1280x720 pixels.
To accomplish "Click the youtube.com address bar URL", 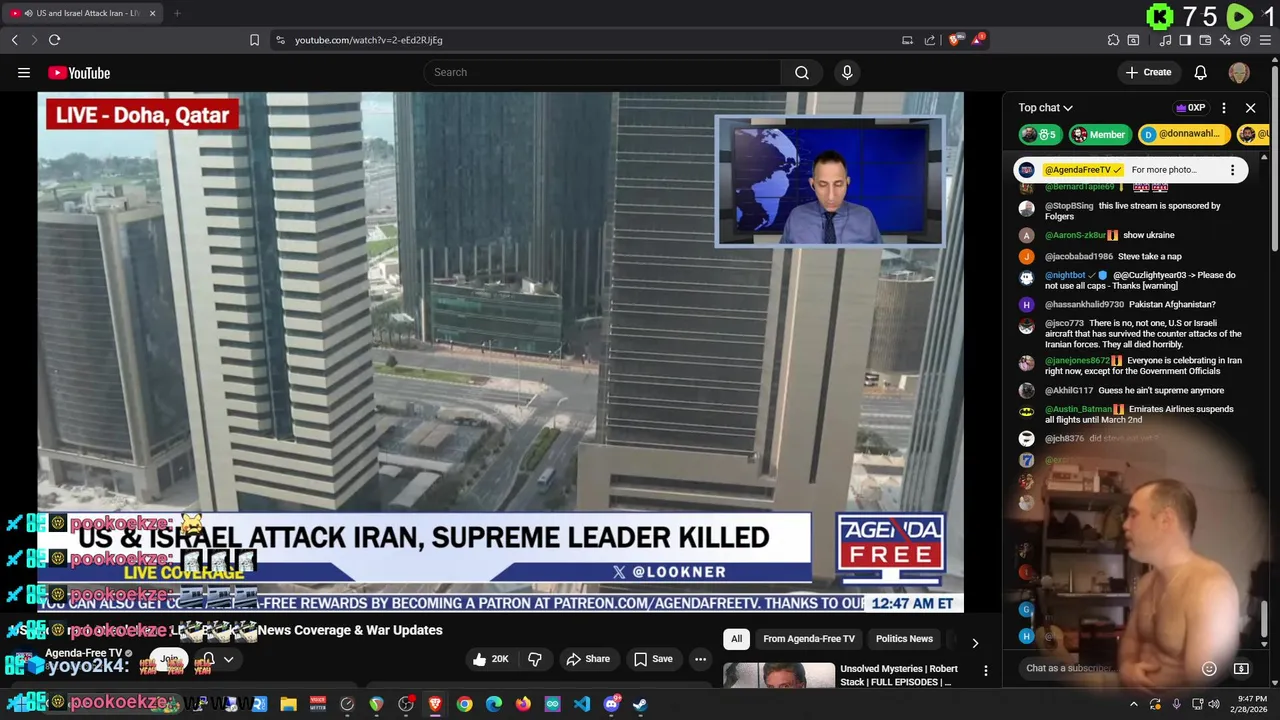I will click(369, 40).
